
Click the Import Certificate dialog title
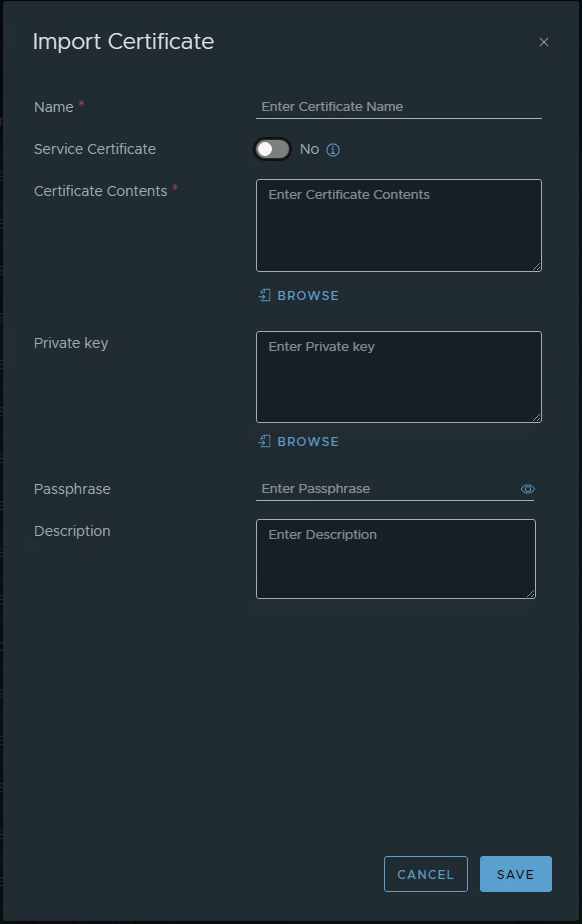pos(123,42)
